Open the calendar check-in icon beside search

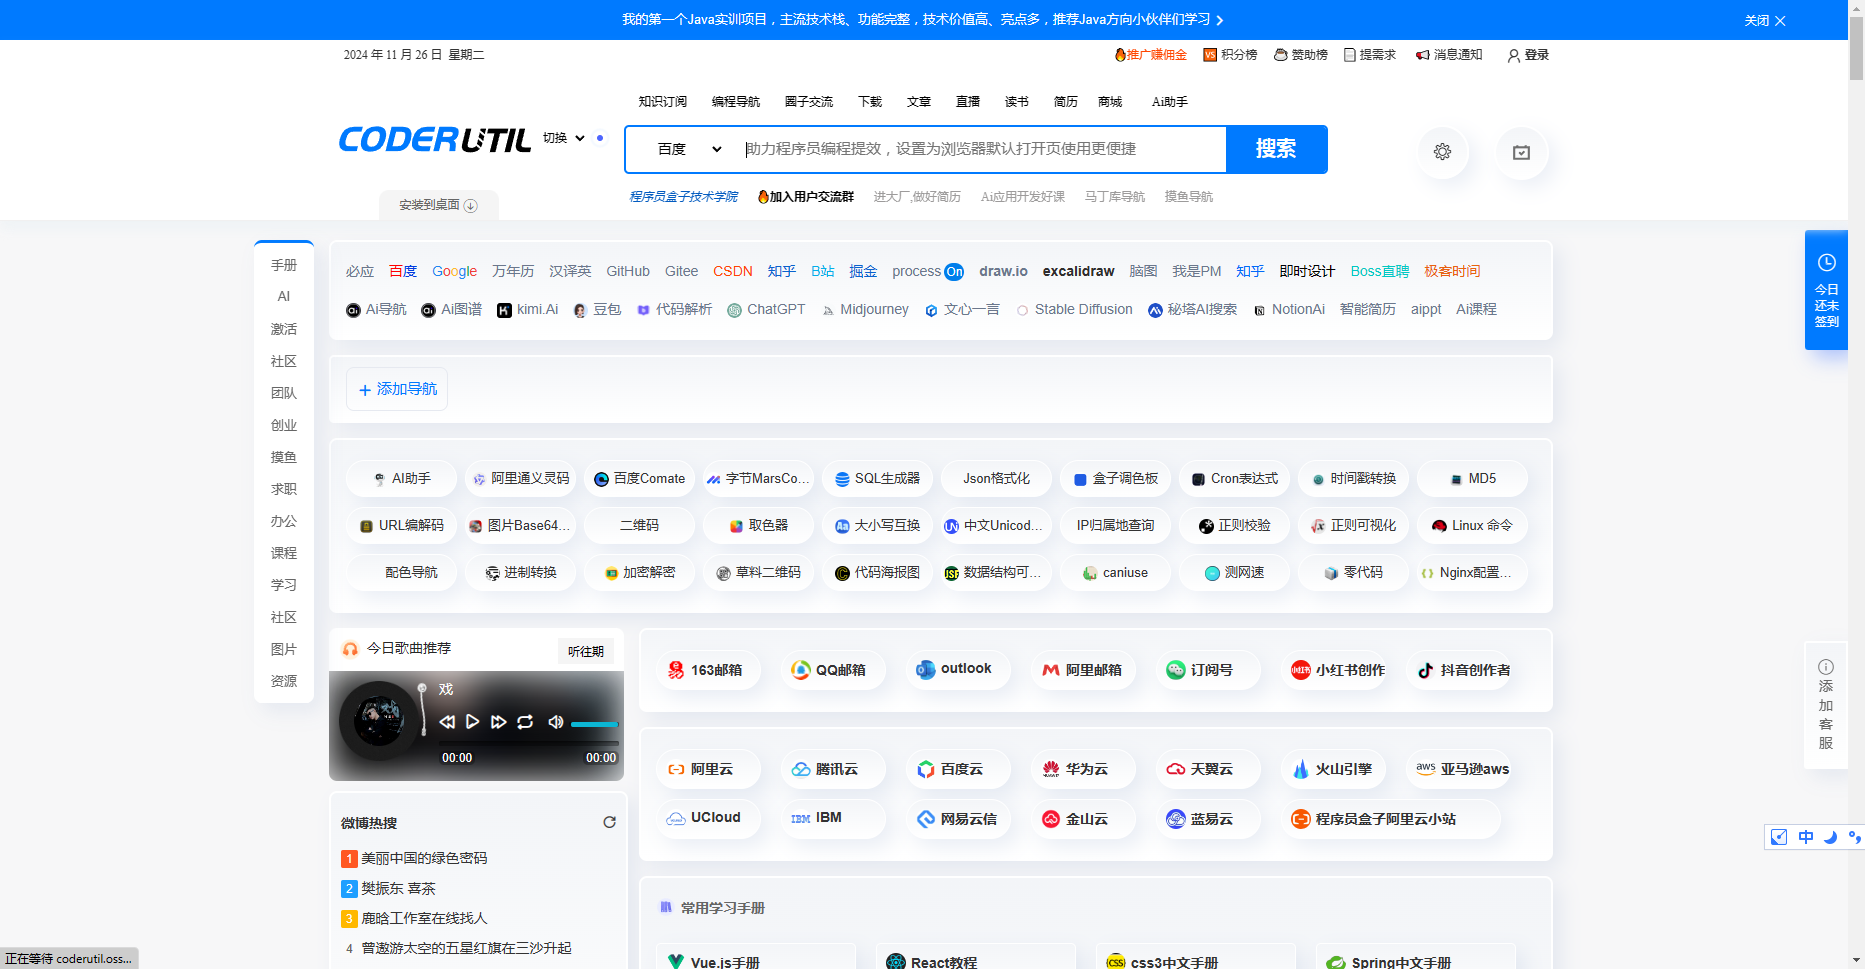[x=1521, y=152]
